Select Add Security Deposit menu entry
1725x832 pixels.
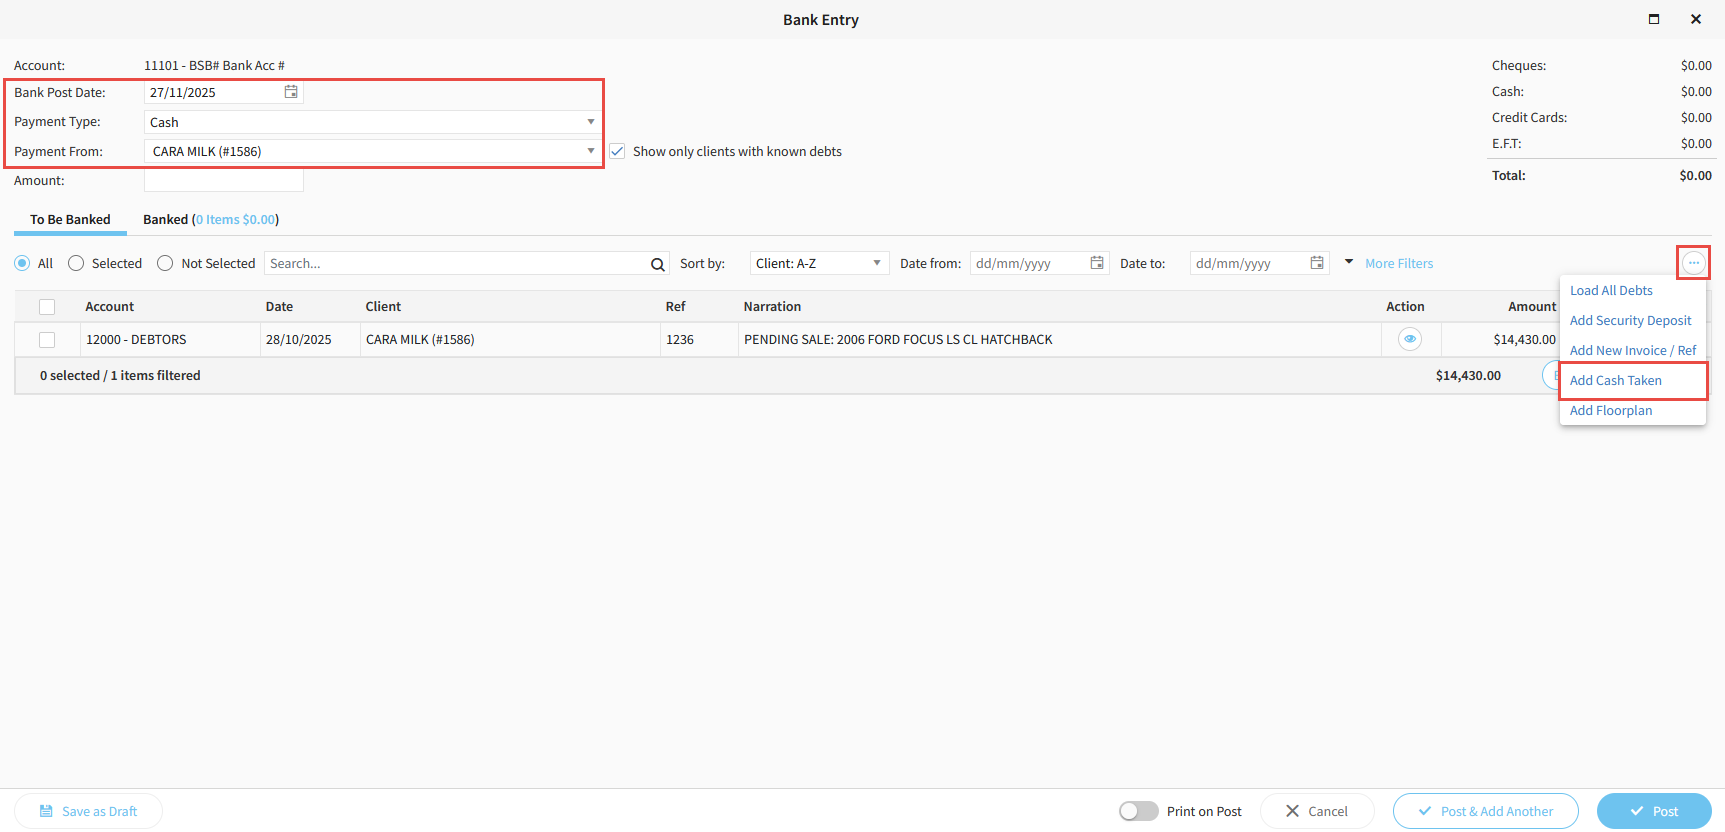click(1631, 320)
